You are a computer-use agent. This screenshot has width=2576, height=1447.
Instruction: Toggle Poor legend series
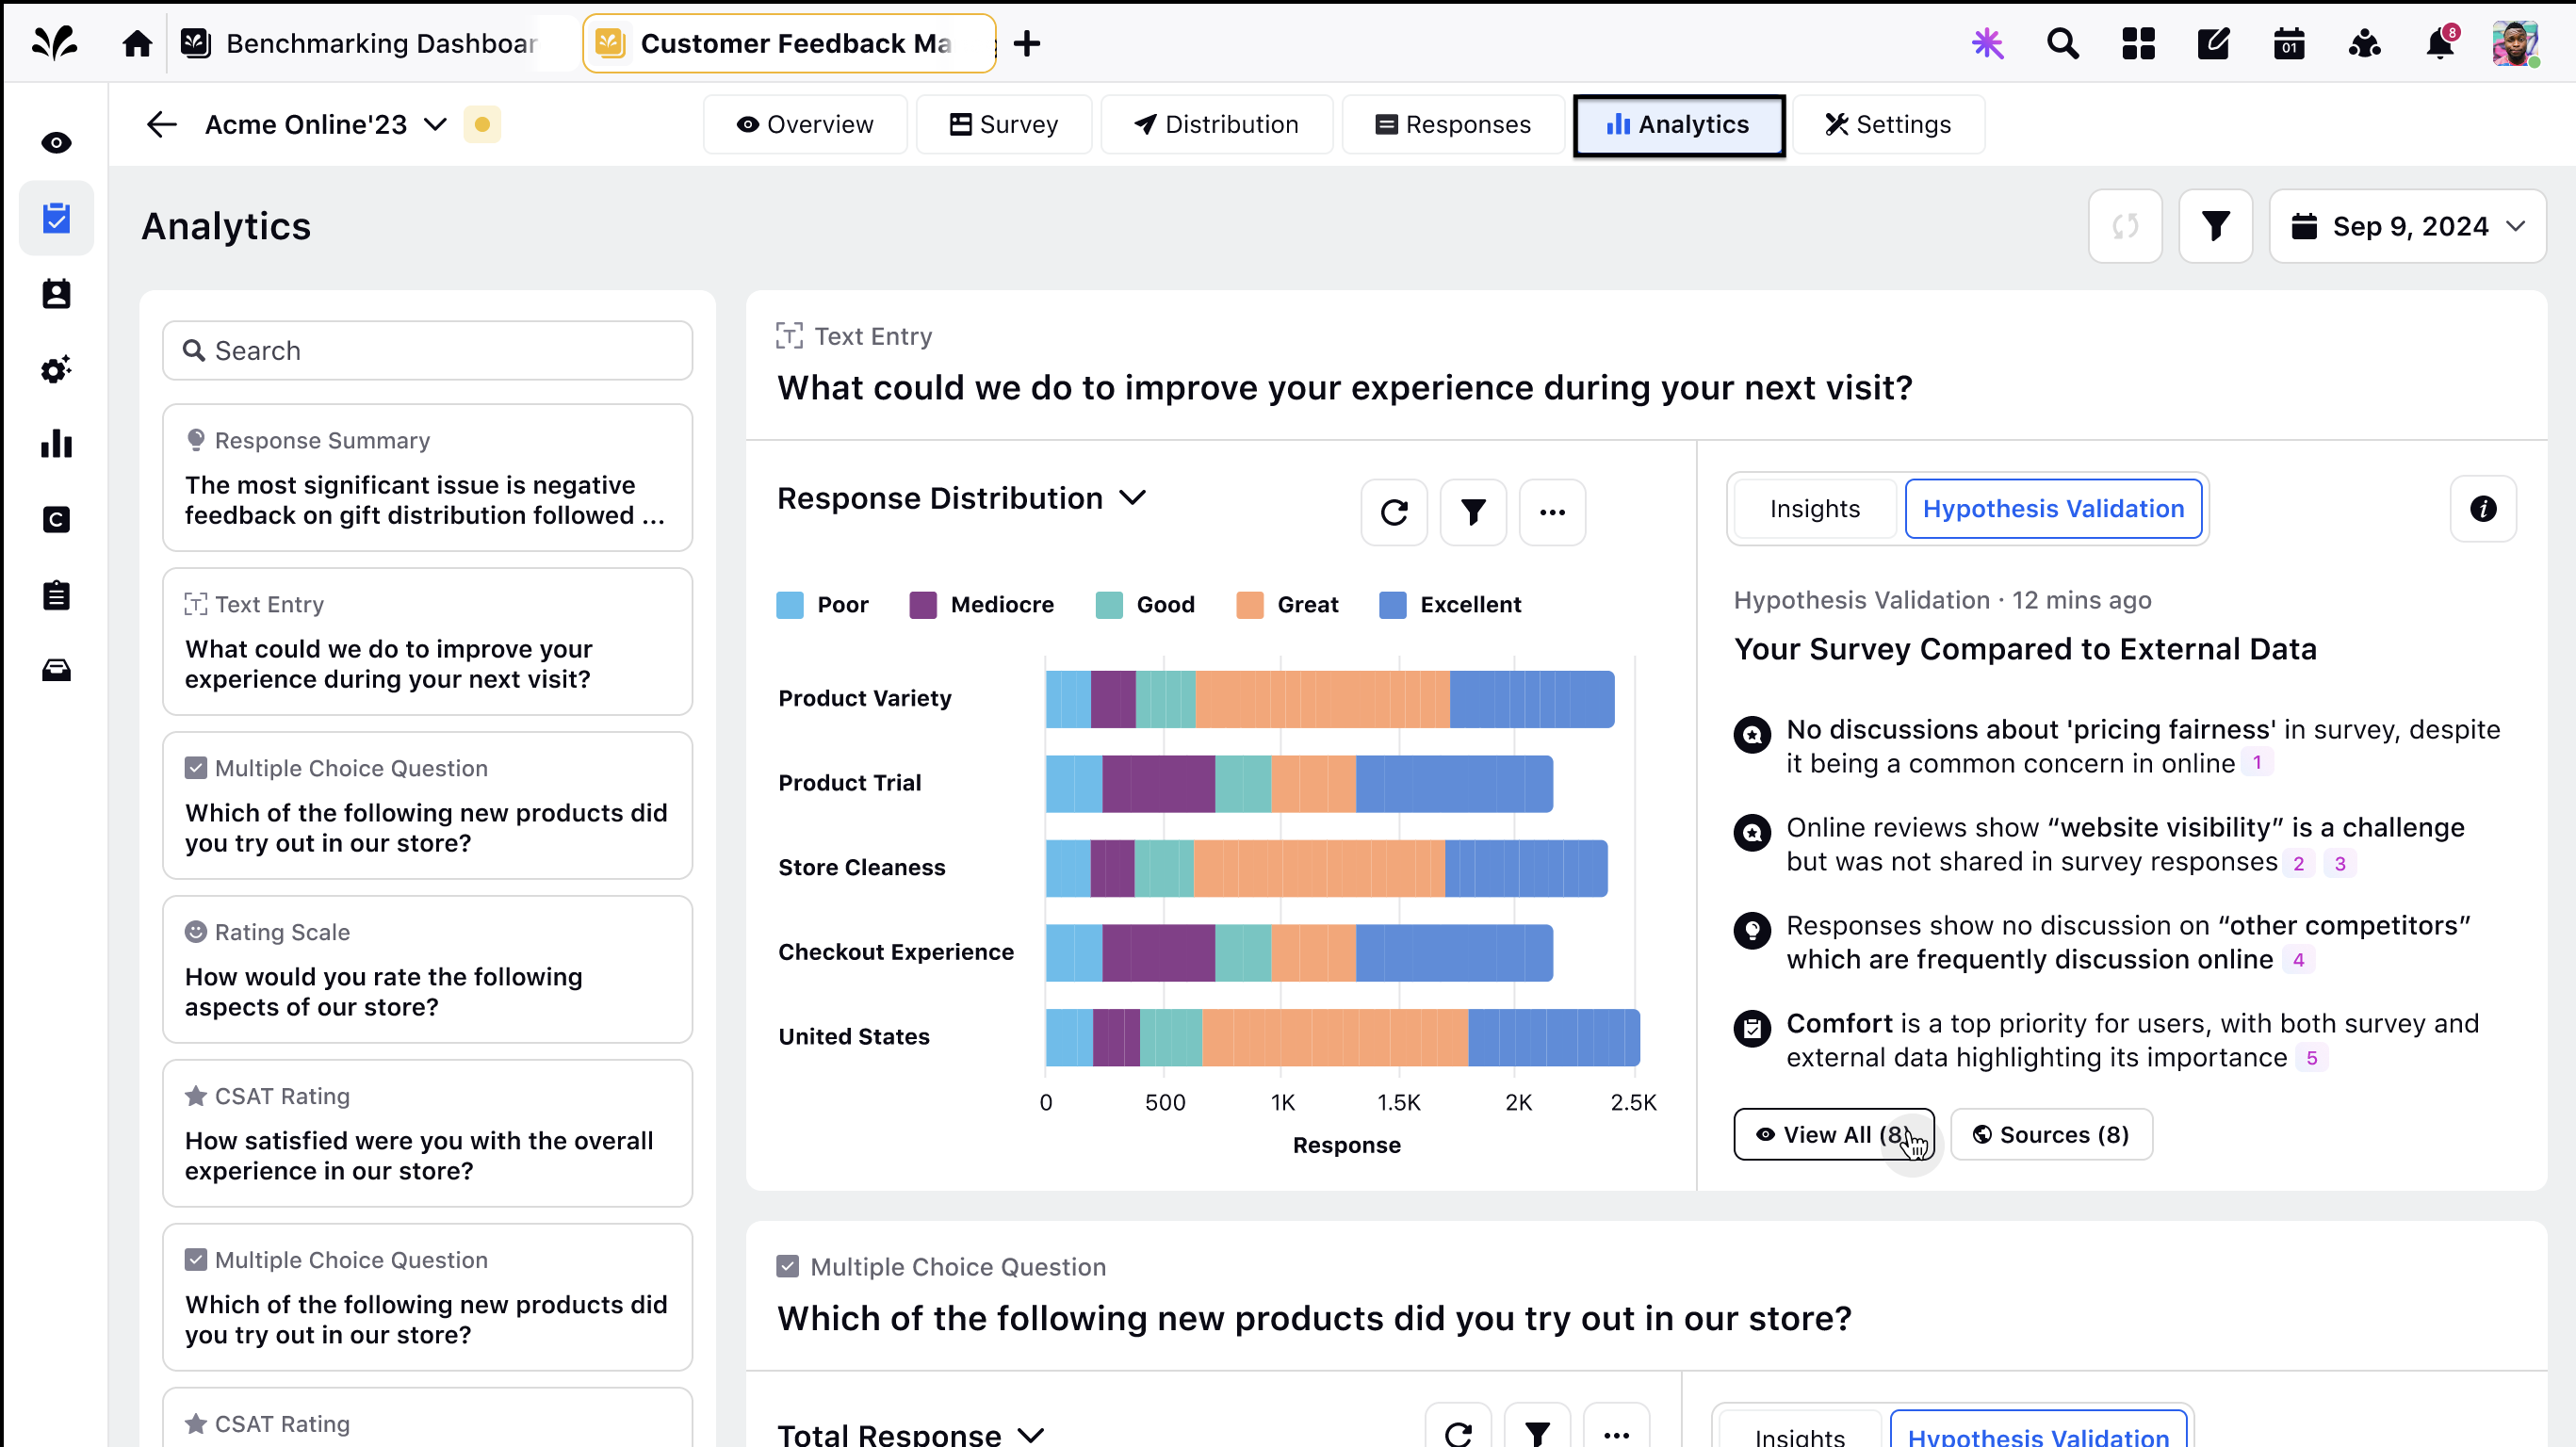tap(822, 605)
